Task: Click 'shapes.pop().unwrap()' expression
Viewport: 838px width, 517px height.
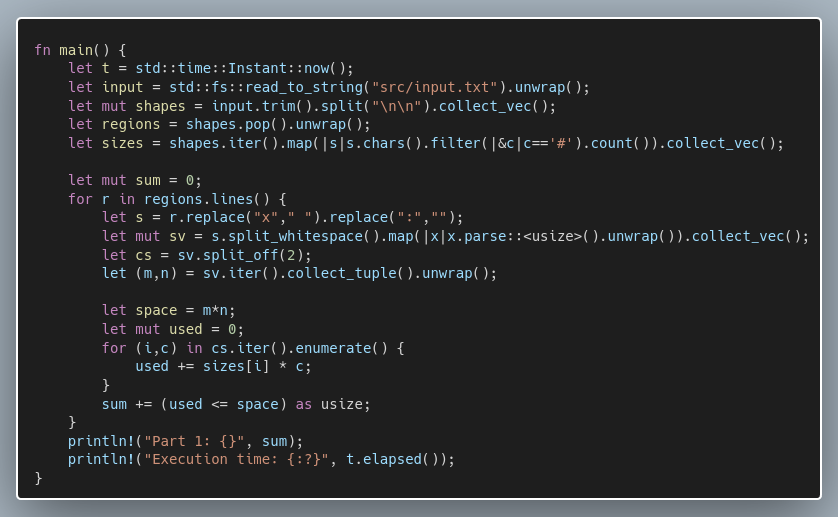Action: (x=274, y=125)
